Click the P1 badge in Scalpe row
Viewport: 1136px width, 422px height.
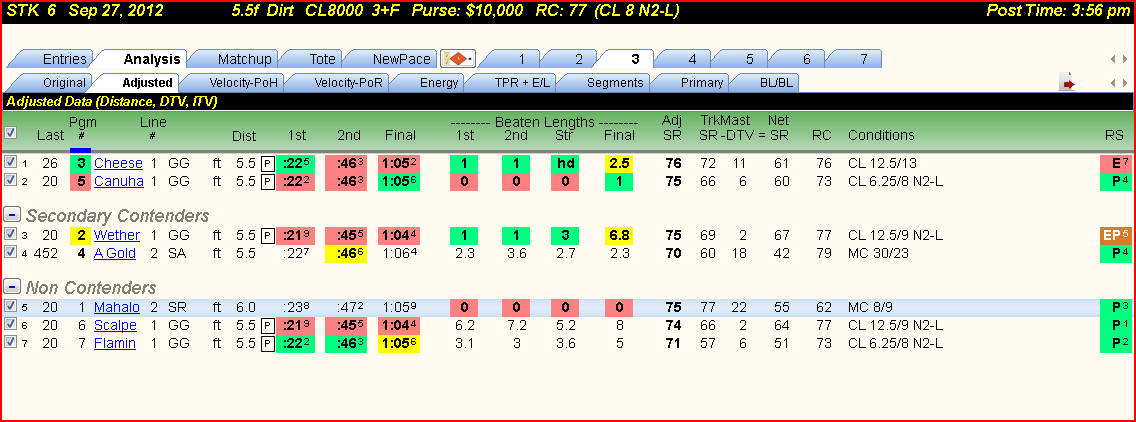point(1116,325)
